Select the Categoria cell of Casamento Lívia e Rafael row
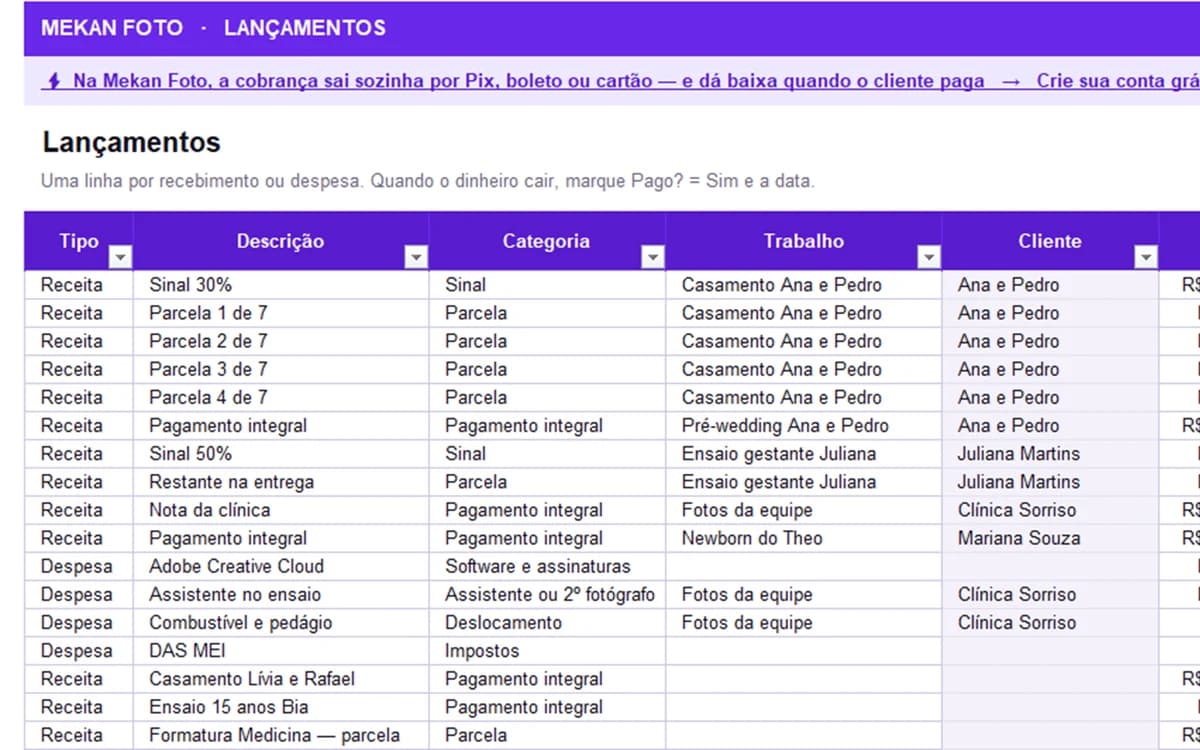 547,679
